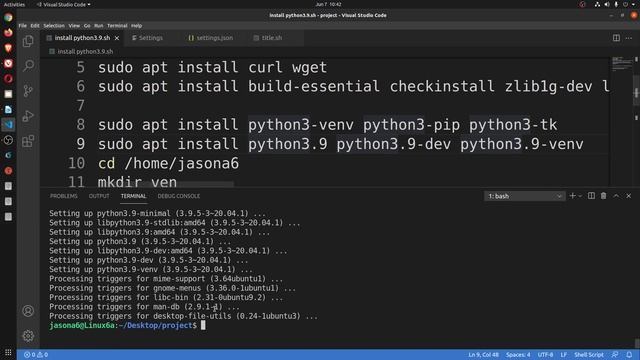Screen dimensions: 640x360
Task: Maximize the terminal panel size
Action: [616, 196]
